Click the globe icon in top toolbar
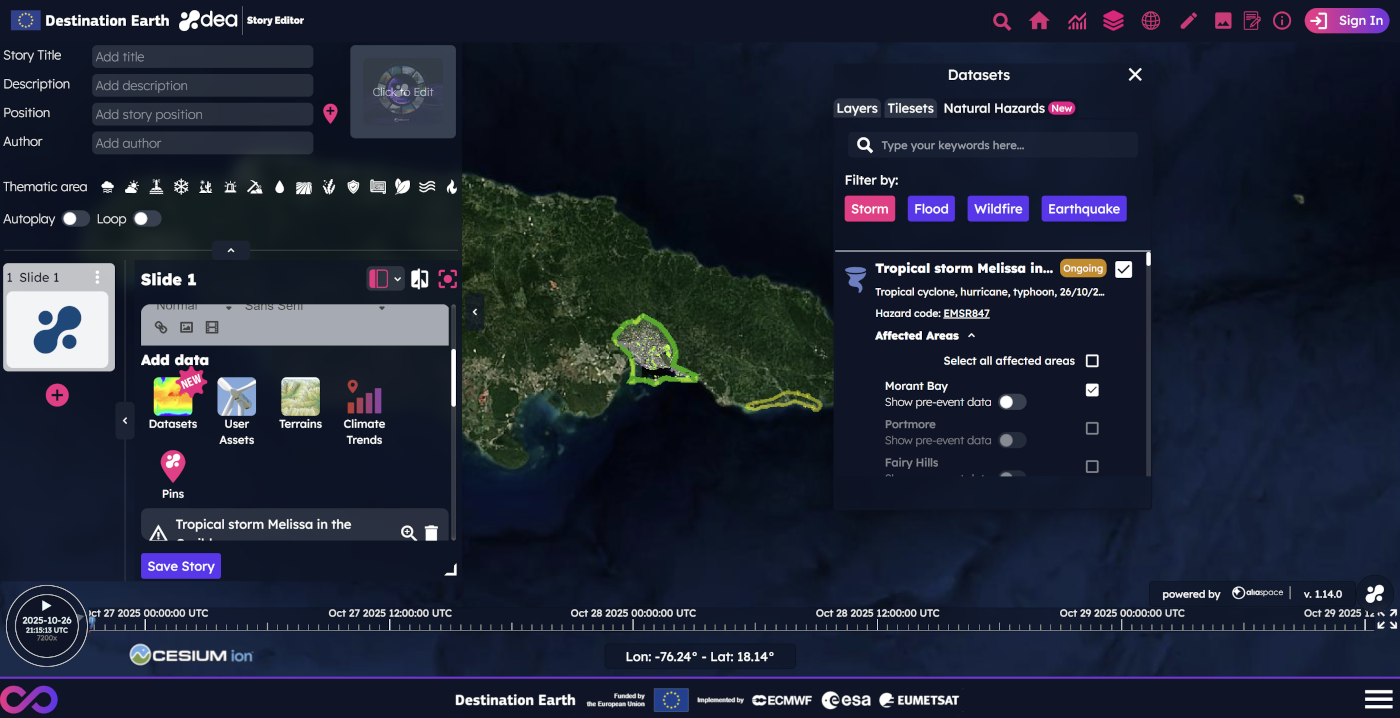1400x718 pixels. point(1151,21)
